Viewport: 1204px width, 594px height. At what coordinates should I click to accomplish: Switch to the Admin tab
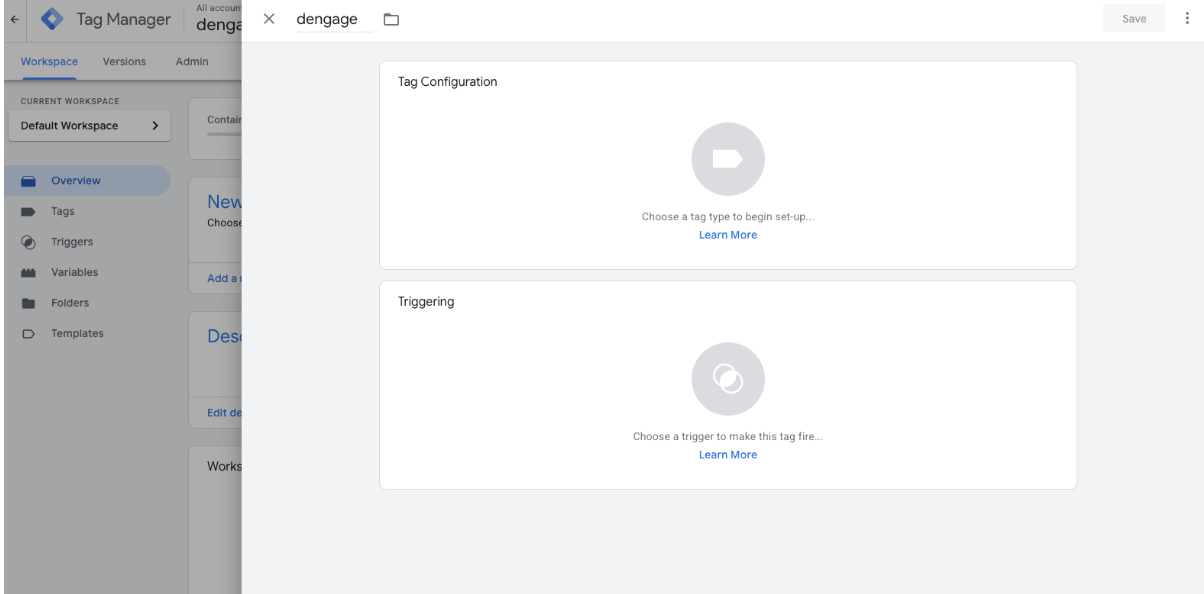pyautogui.click(x=192, y=62)
